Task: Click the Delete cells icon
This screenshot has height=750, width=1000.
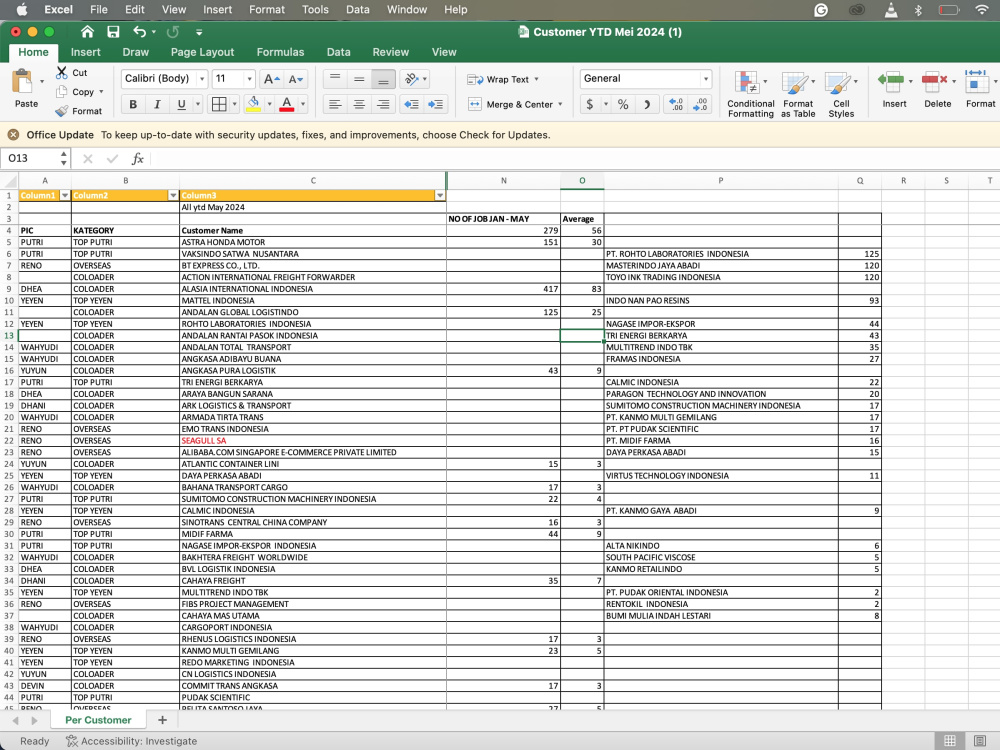Action: (x=935, y=82)
